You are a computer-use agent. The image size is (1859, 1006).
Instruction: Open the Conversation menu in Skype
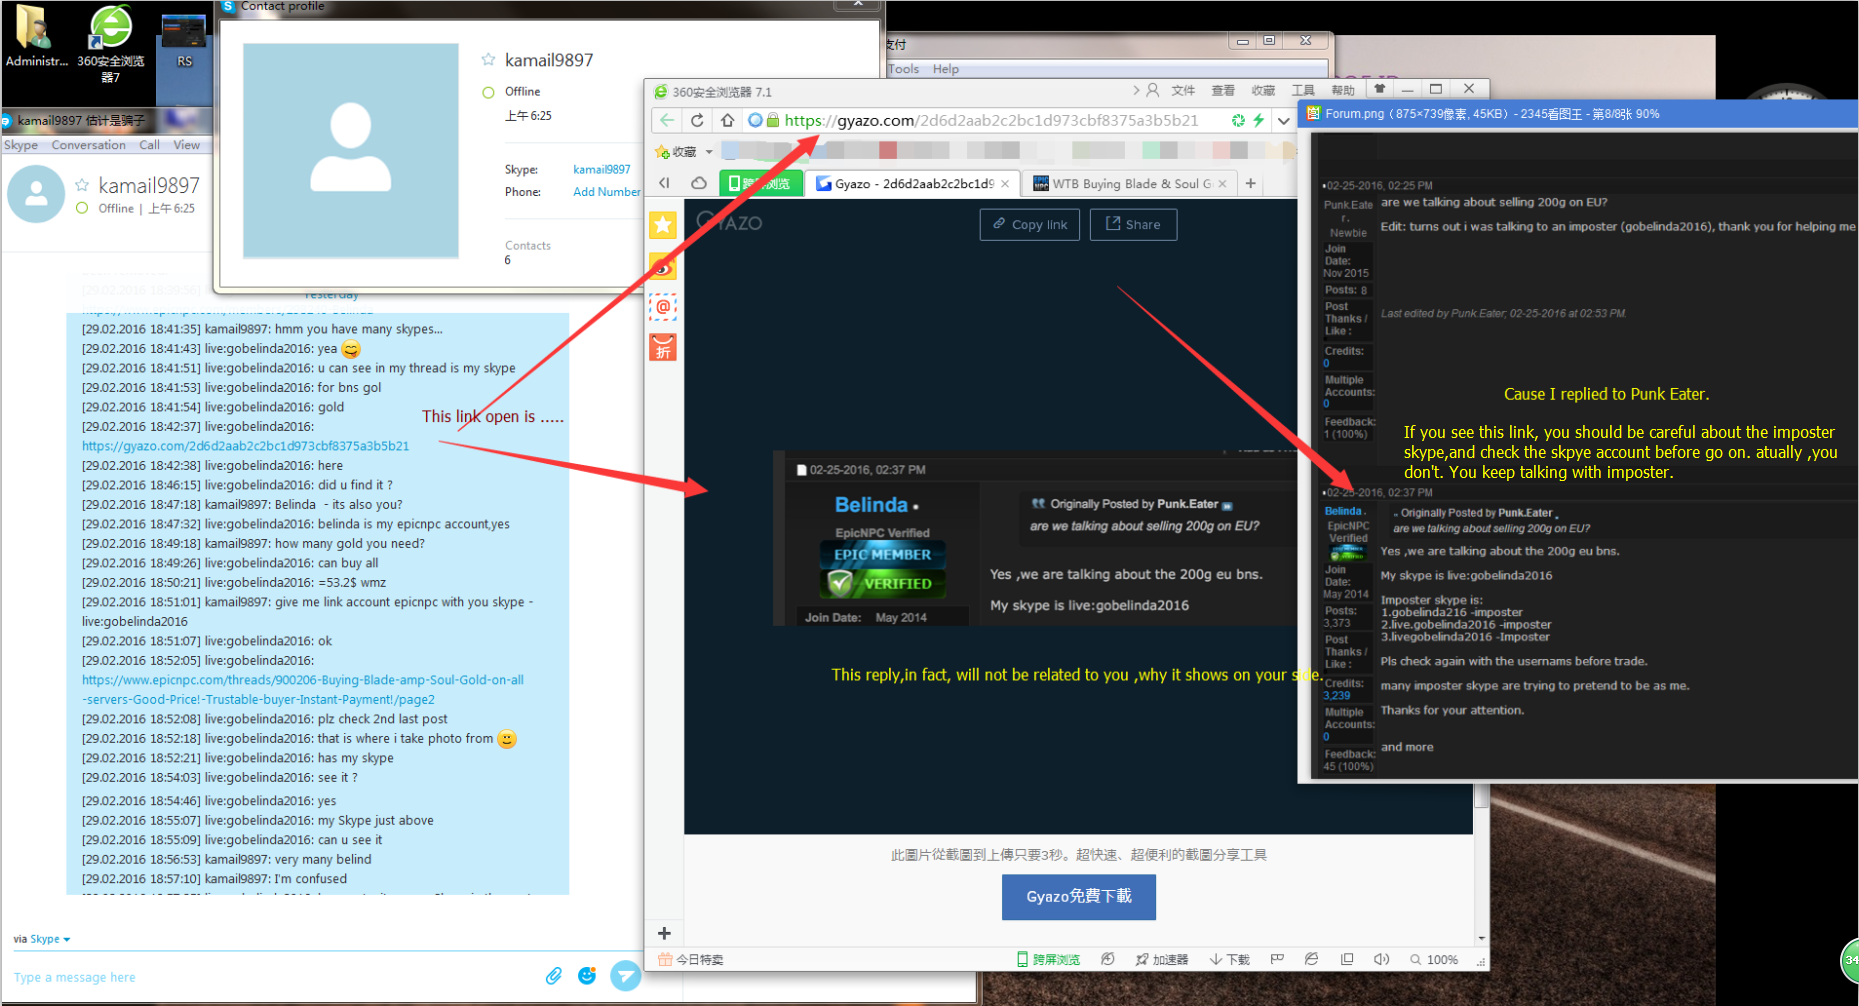tap(89, 145)
